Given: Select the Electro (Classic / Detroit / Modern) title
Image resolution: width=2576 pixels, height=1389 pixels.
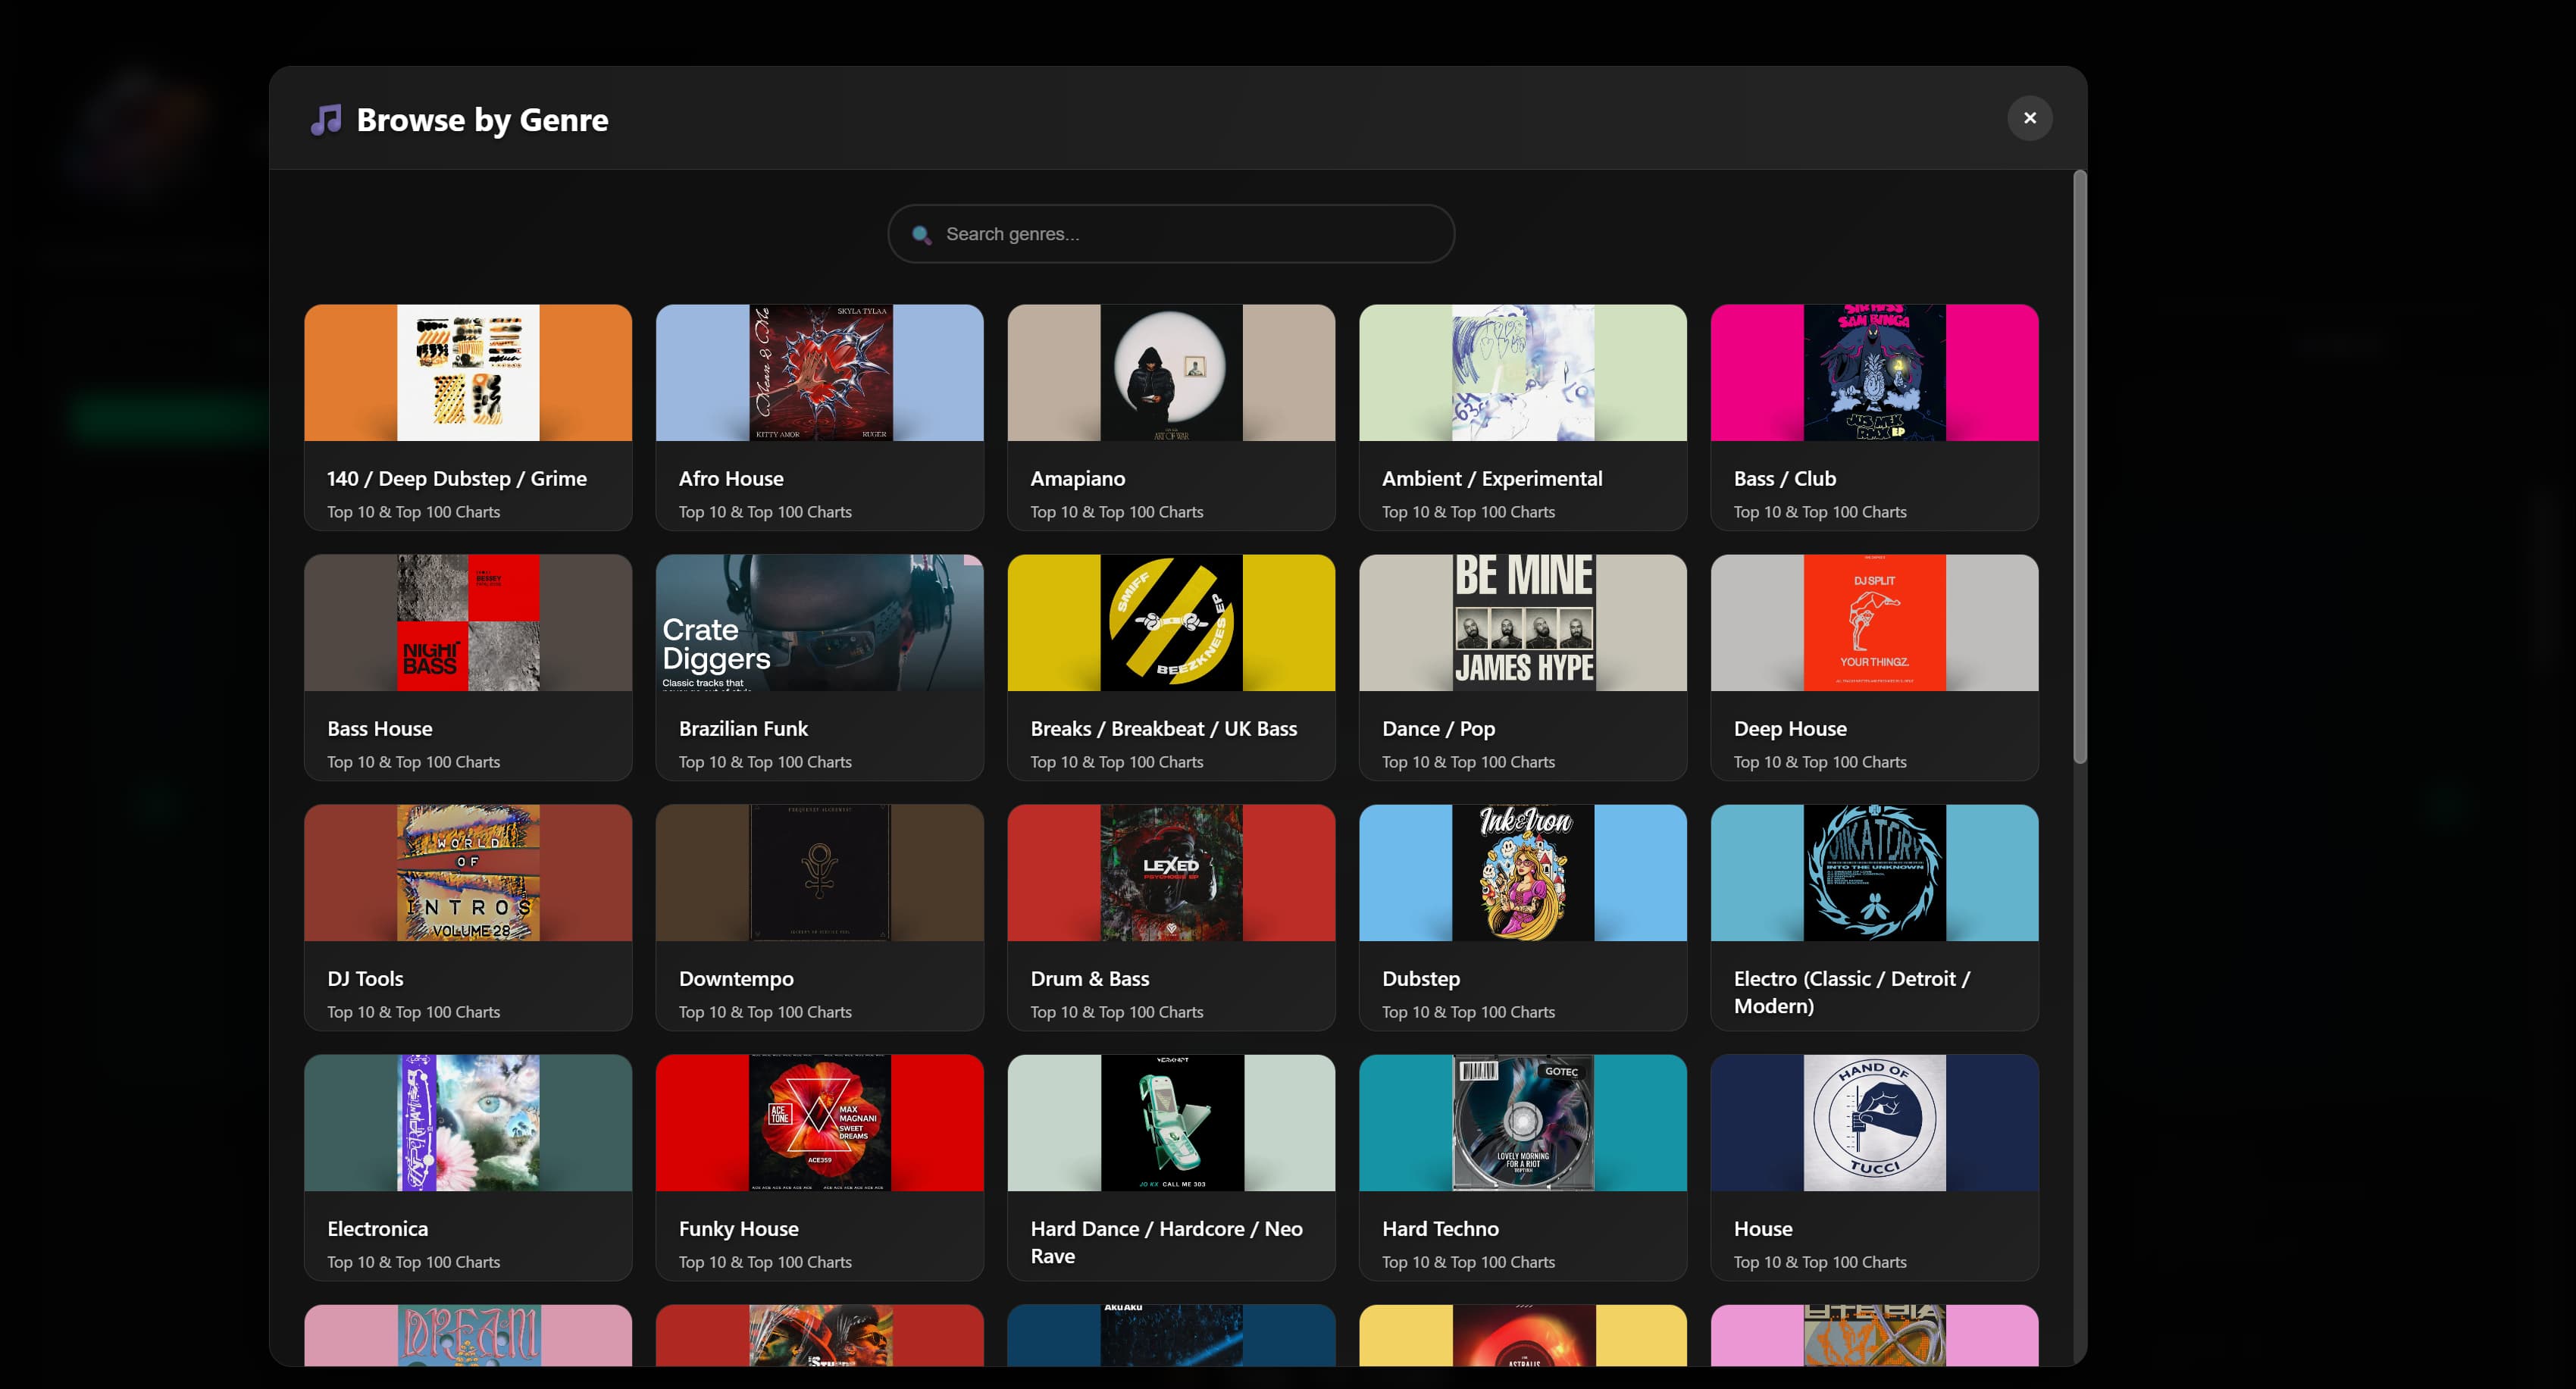Looking at the screenshot, I should coord(1852,992).
